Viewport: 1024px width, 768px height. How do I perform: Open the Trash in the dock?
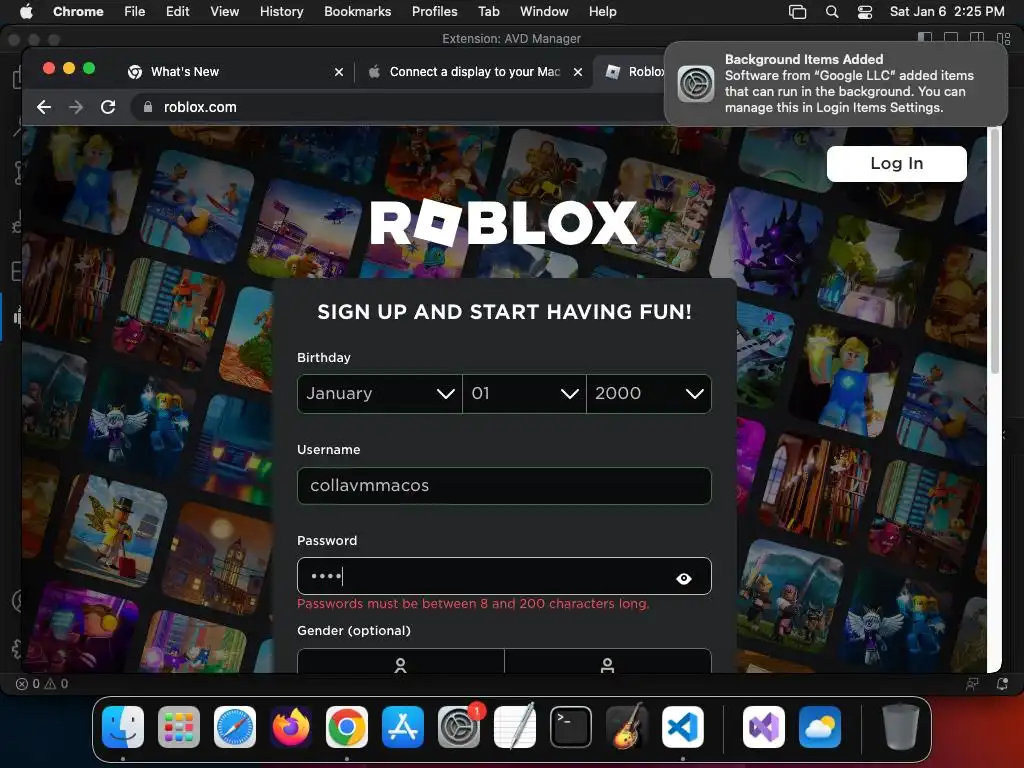pyautogui.click(x=901, y=727)
